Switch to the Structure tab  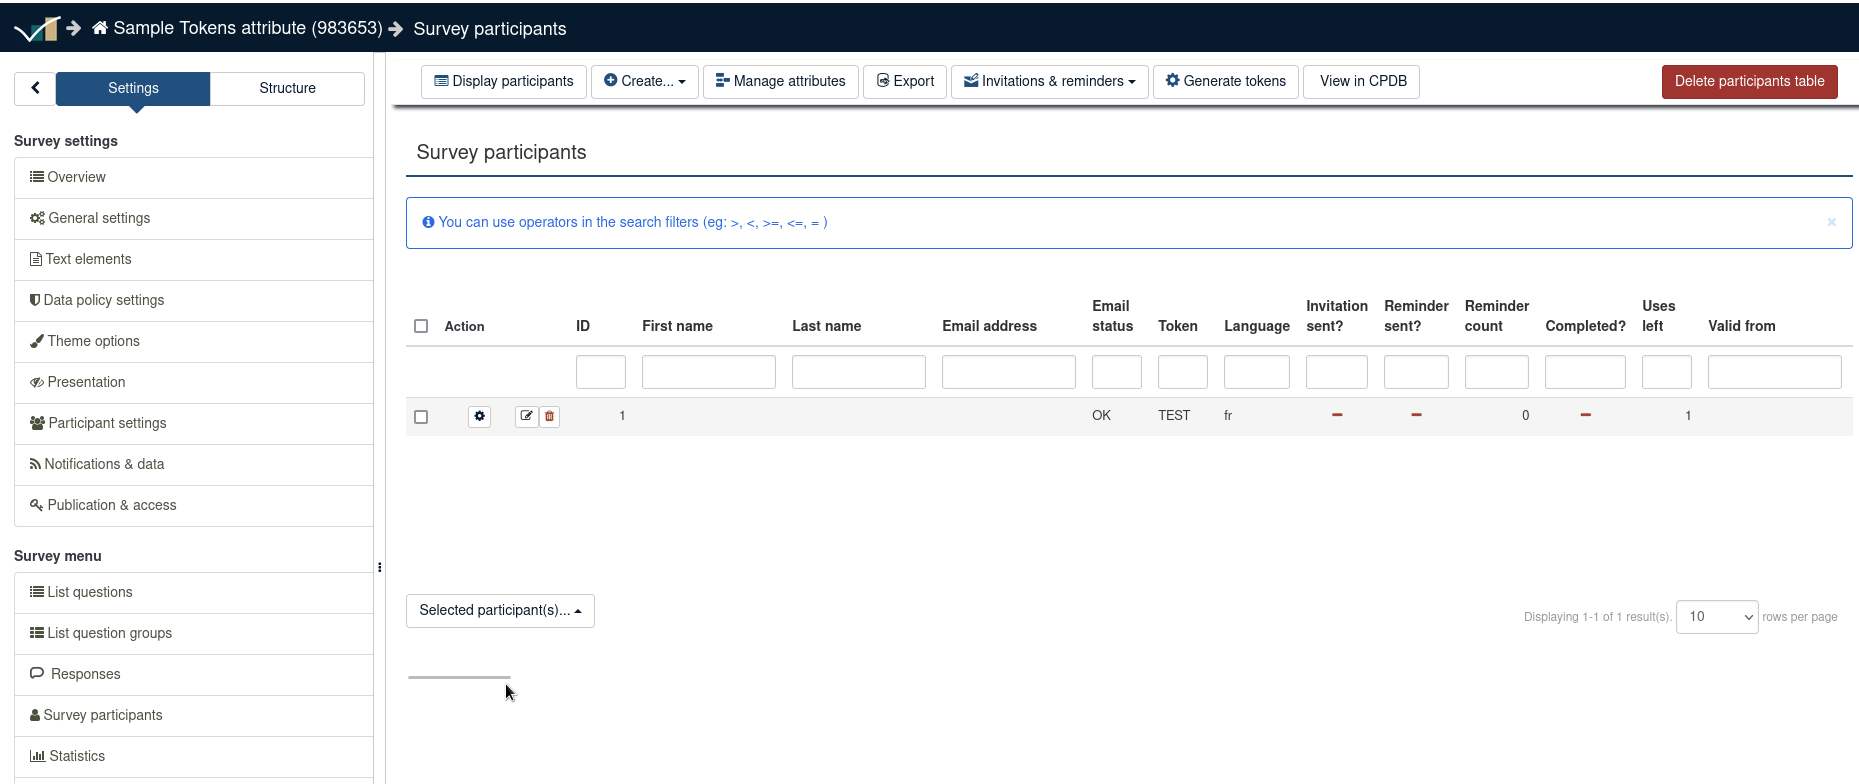[x=287, y=88]
